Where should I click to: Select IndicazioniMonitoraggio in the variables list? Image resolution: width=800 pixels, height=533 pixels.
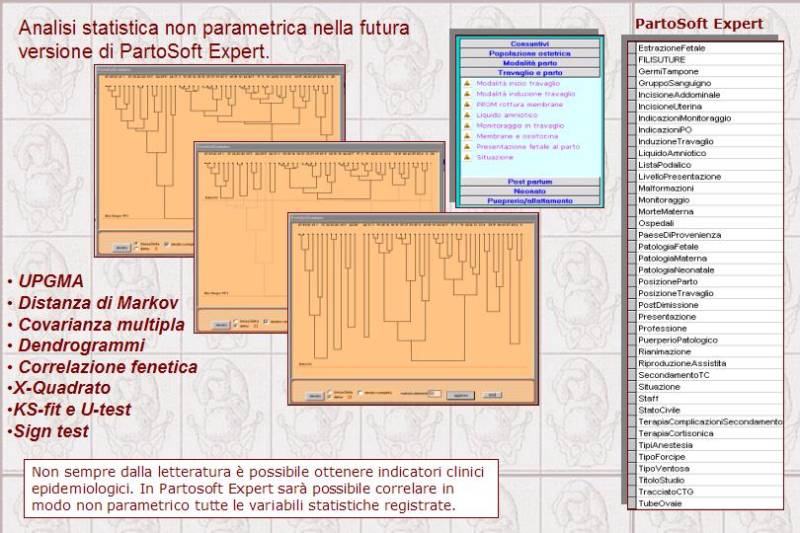[x=710, y=118]
